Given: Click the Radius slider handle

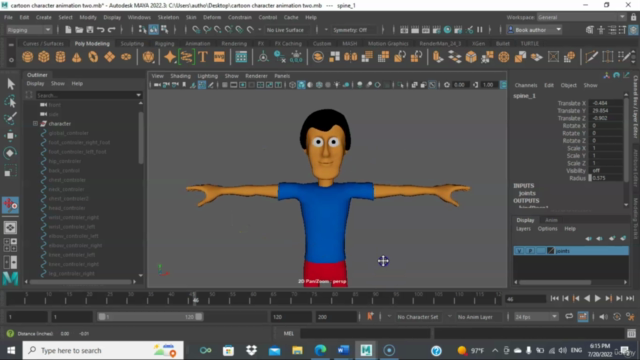Looking at the screenshot, I should point(590,178).
